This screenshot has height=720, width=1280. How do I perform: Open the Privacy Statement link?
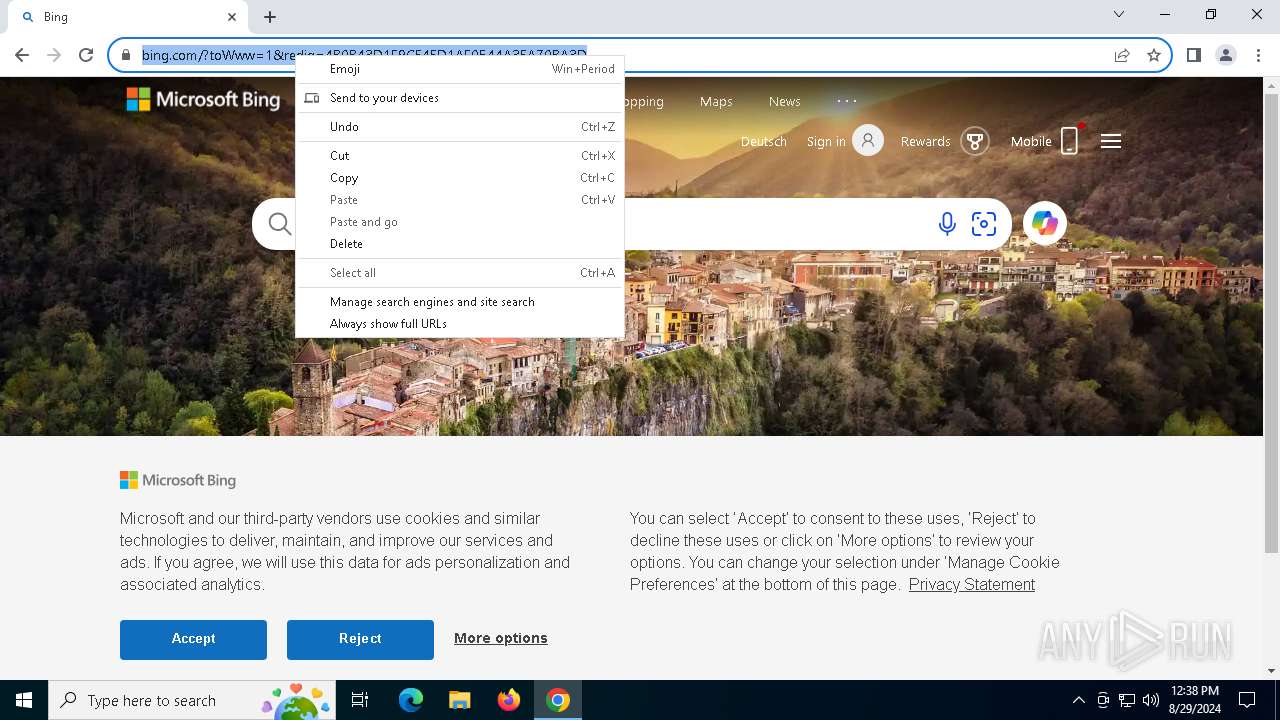point(972,585)
